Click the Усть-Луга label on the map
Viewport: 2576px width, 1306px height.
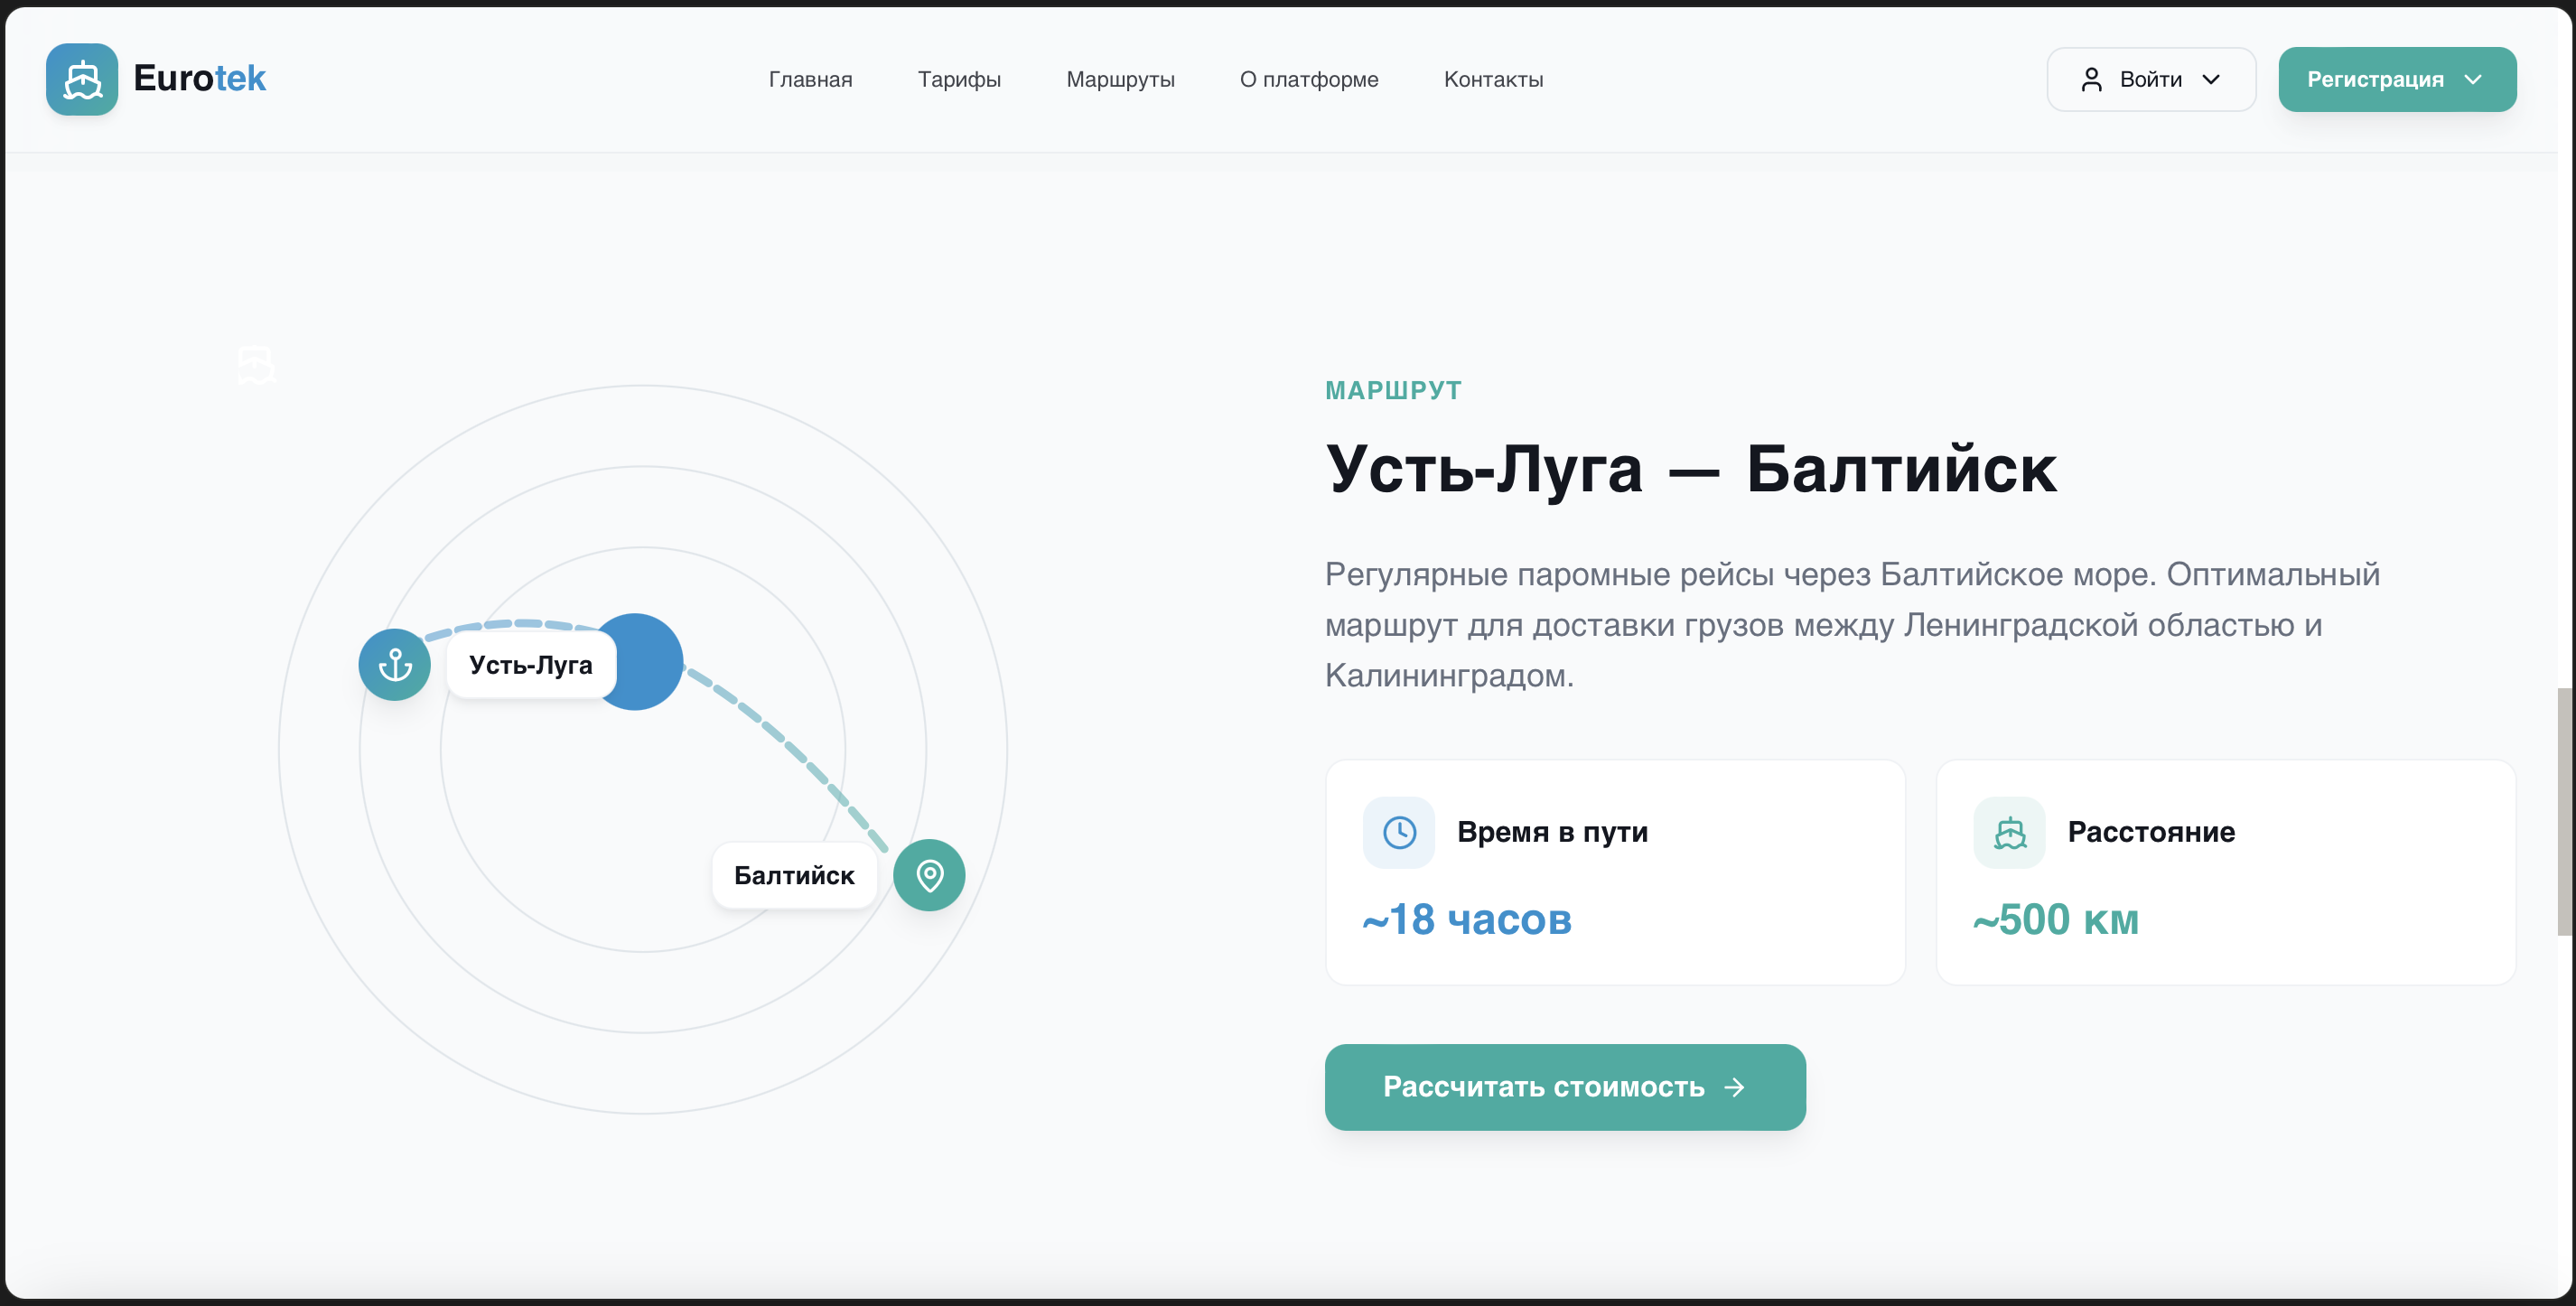(529, 664)
